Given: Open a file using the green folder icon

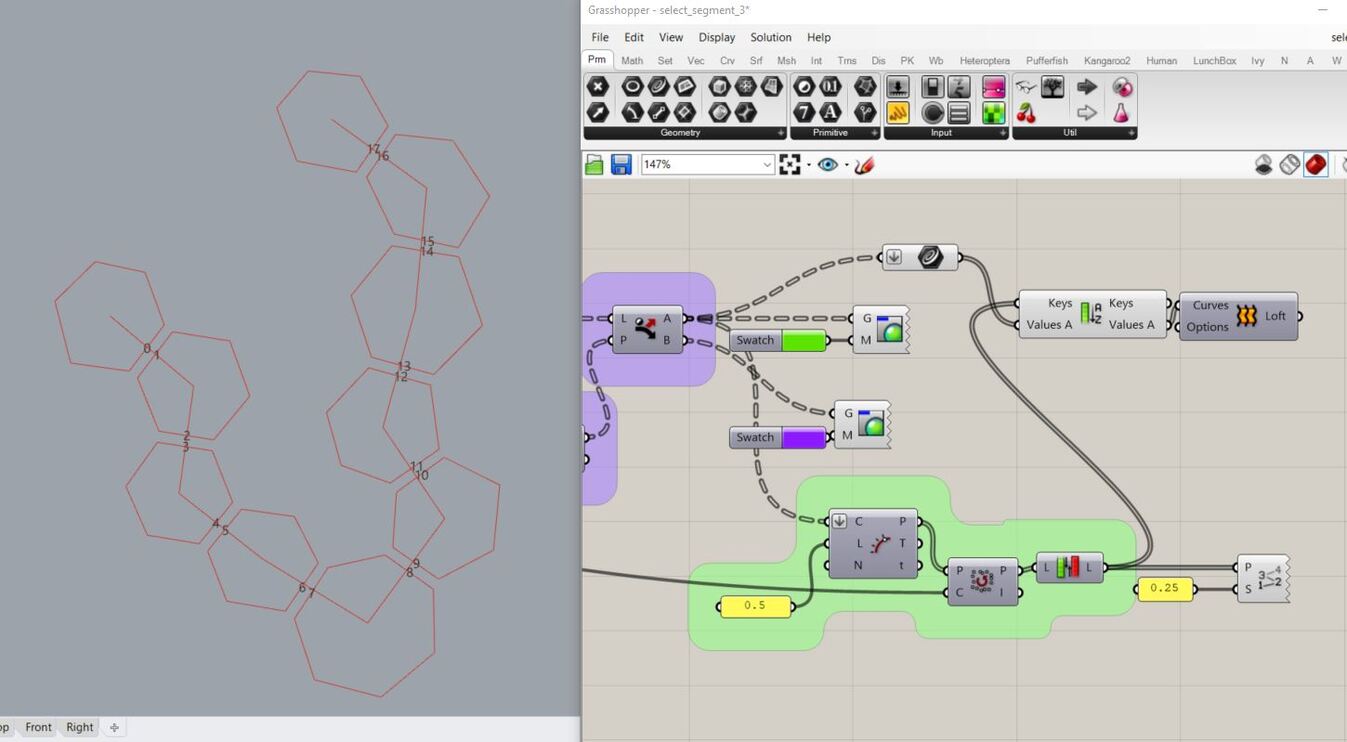Looking at the screenshot, I should 593,165.
